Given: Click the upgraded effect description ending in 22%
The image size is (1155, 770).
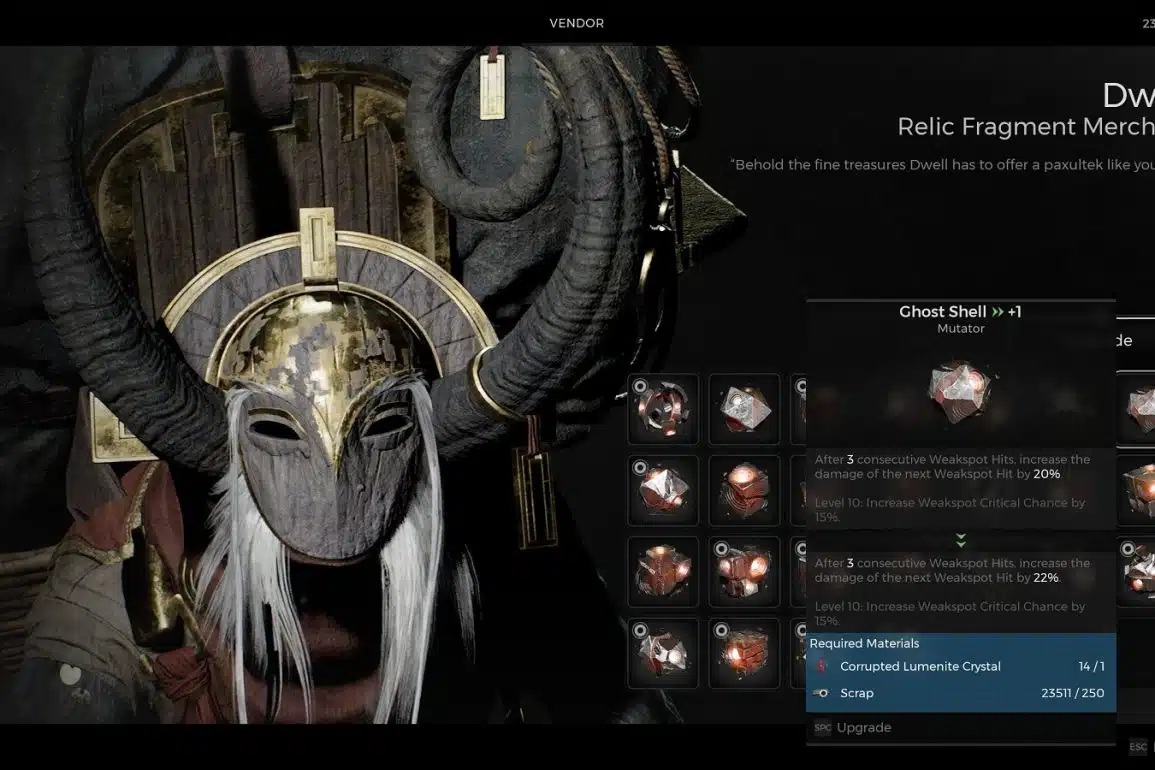Looking at the screenshot, I should 952,571.
